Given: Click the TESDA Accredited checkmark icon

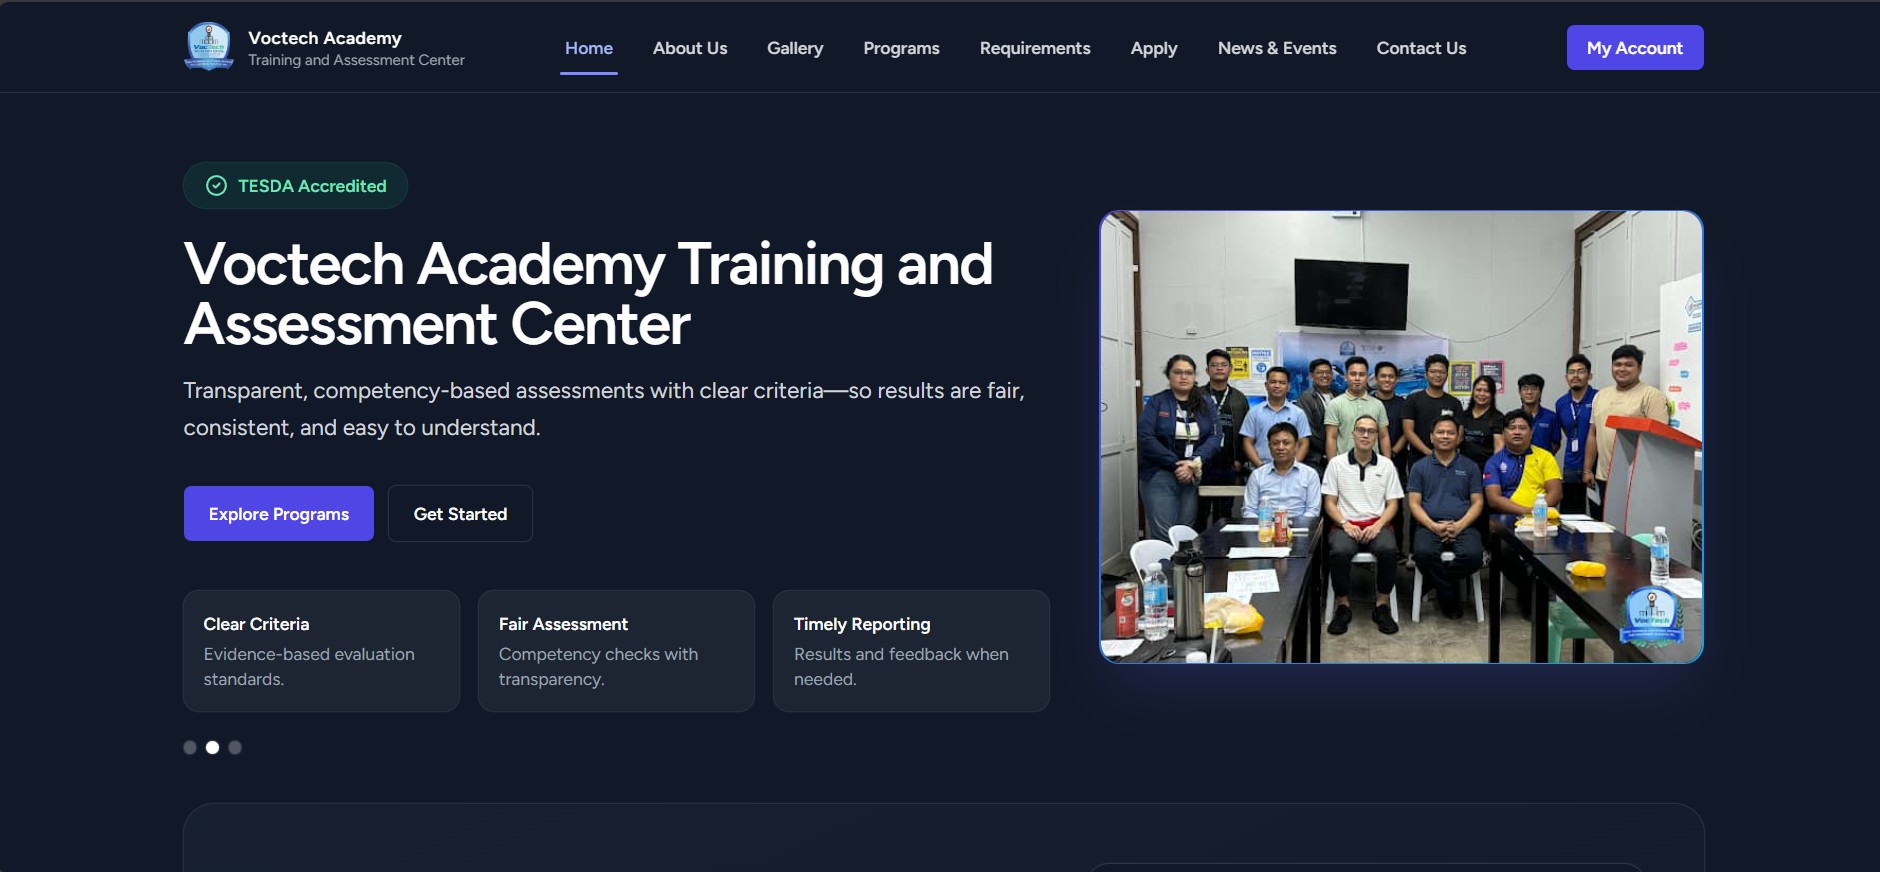Looking at the screenshot, I should pos(216,186).
